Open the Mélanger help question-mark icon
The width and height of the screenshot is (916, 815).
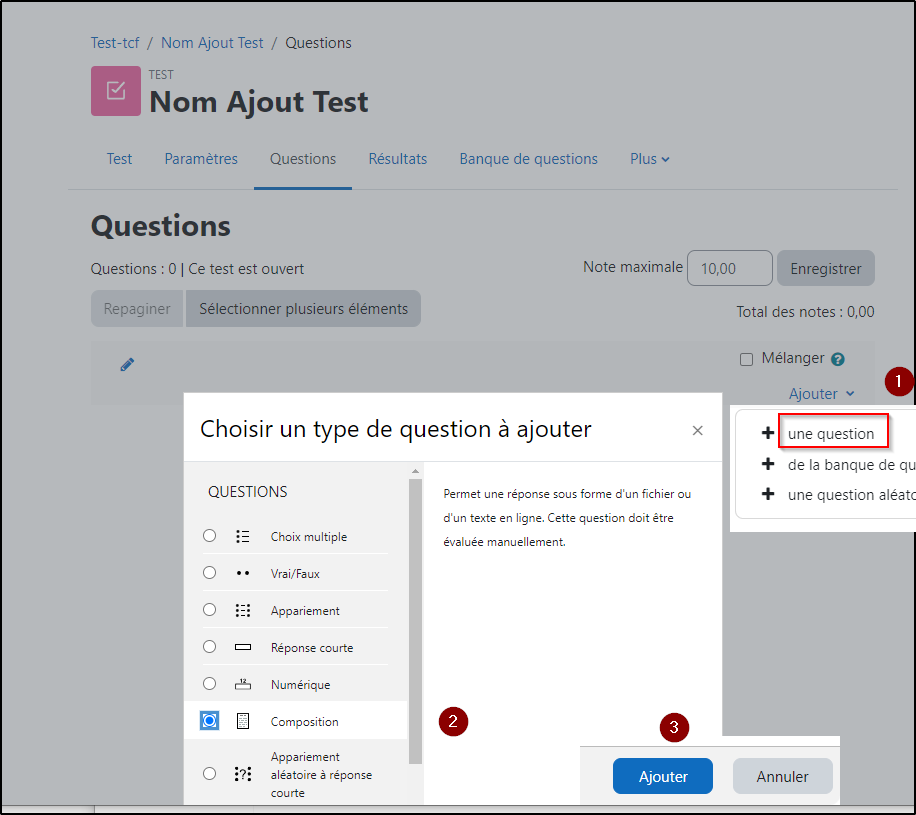[x=838, y=359]
